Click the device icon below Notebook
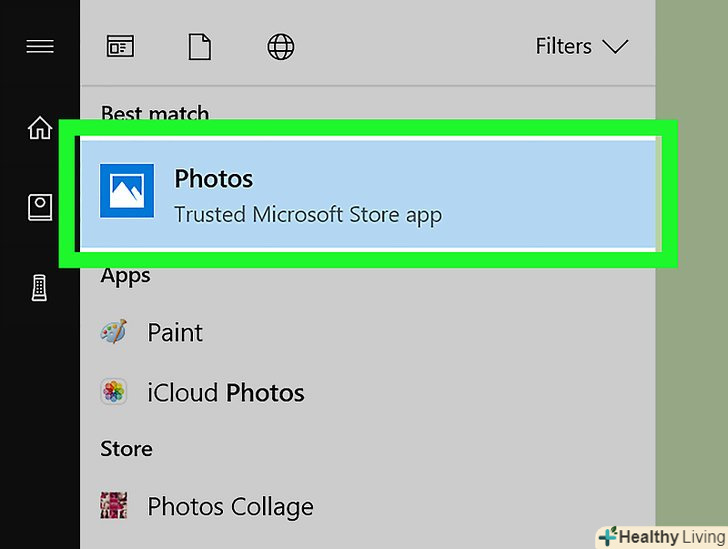Image resolution: width=728 pixels, height=549 pixels. 40,287
